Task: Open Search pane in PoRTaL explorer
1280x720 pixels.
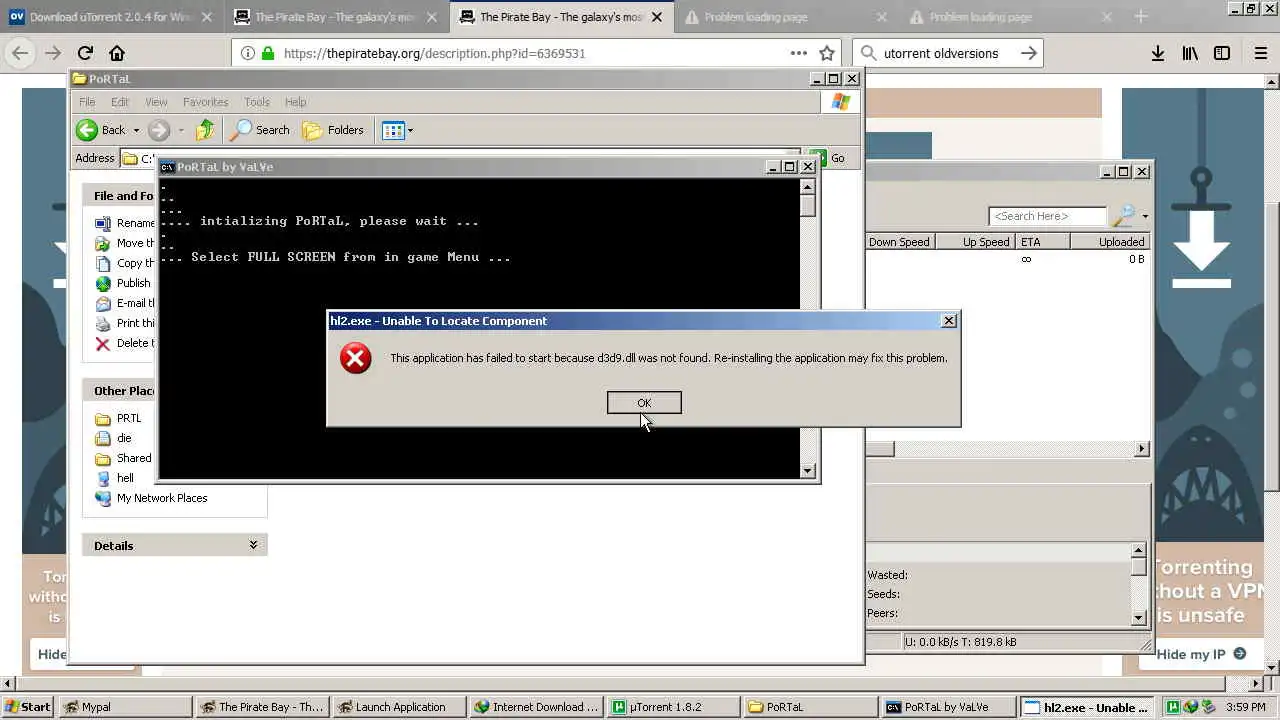Action: point(260,130)
